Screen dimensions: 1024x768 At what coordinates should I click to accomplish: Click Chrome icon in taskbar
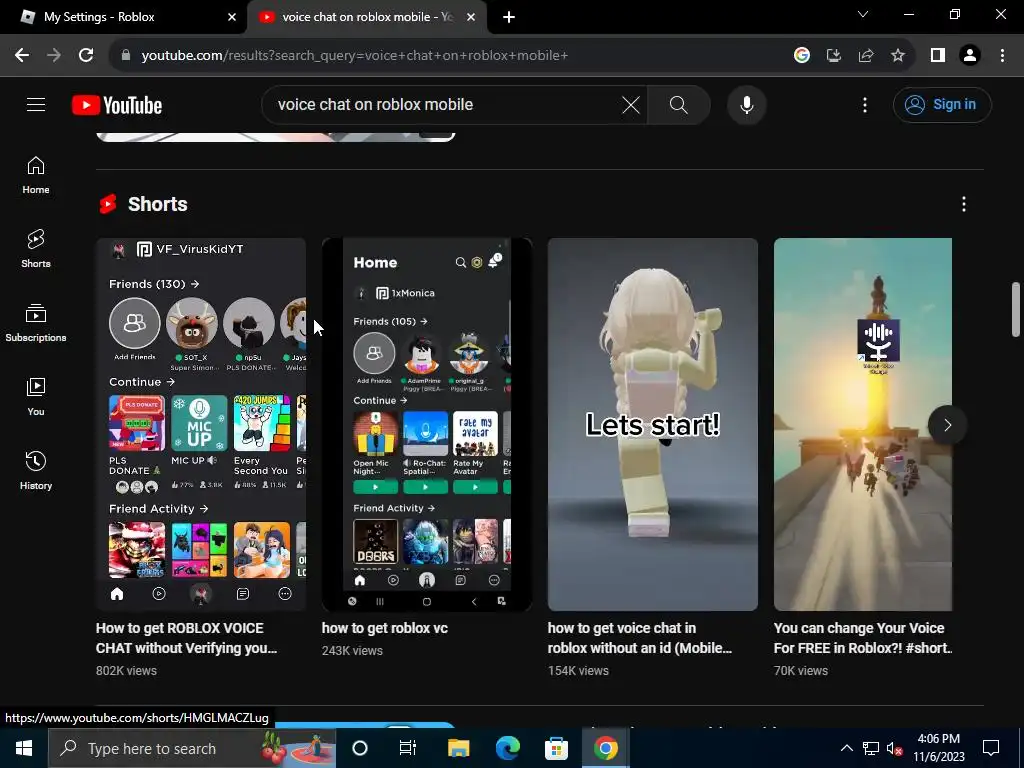coord(605,748)
